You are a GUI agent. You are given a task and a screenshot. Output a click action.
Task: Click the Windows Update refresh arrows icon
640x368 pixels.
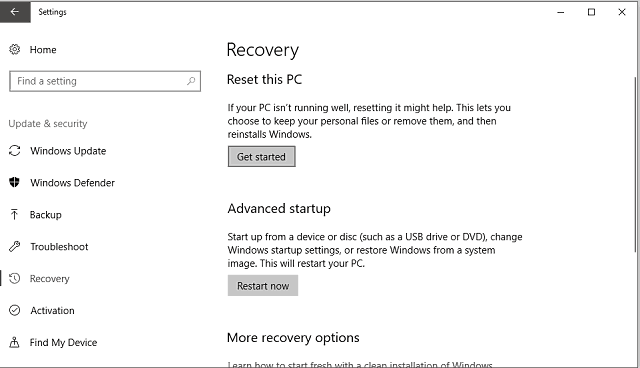tap(15, 151)
